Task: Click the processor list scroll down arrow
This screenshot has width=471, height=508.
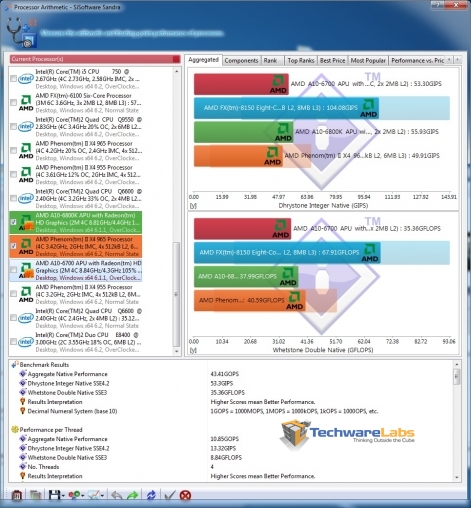Action: tap(176, 351)
